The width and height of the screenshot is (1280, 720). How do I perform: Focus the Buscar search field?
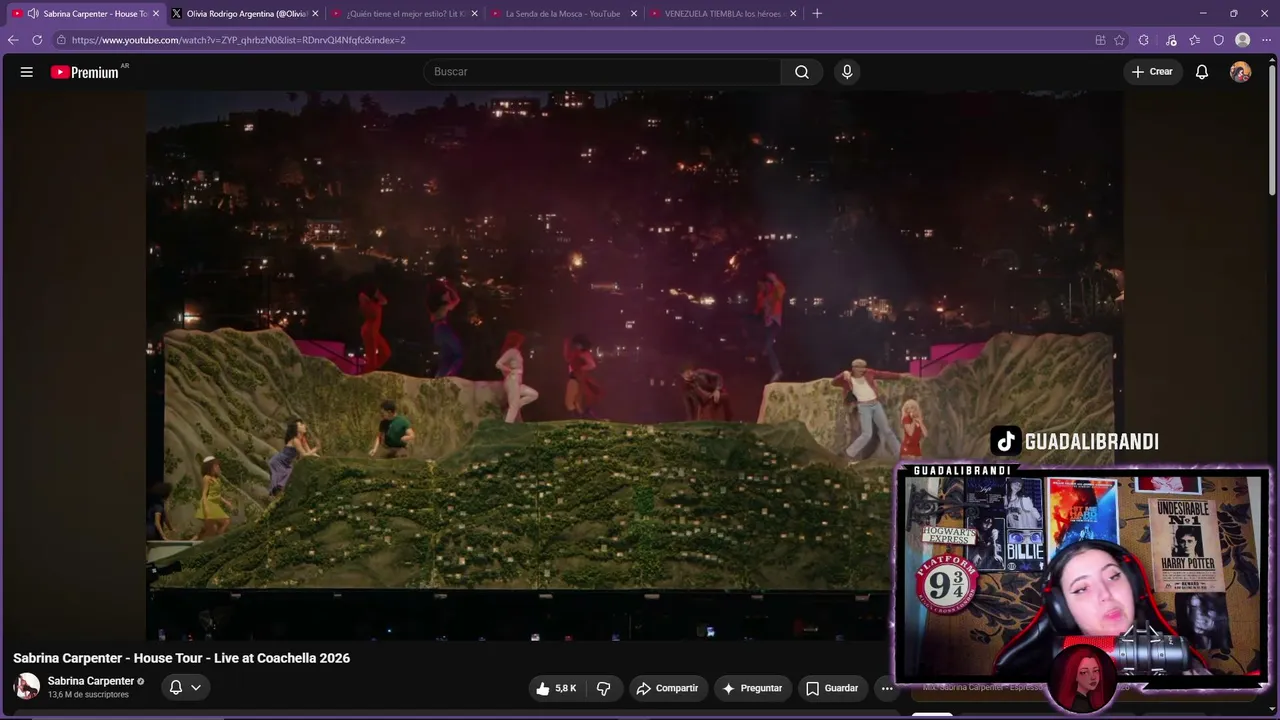[x=602, y=72]
